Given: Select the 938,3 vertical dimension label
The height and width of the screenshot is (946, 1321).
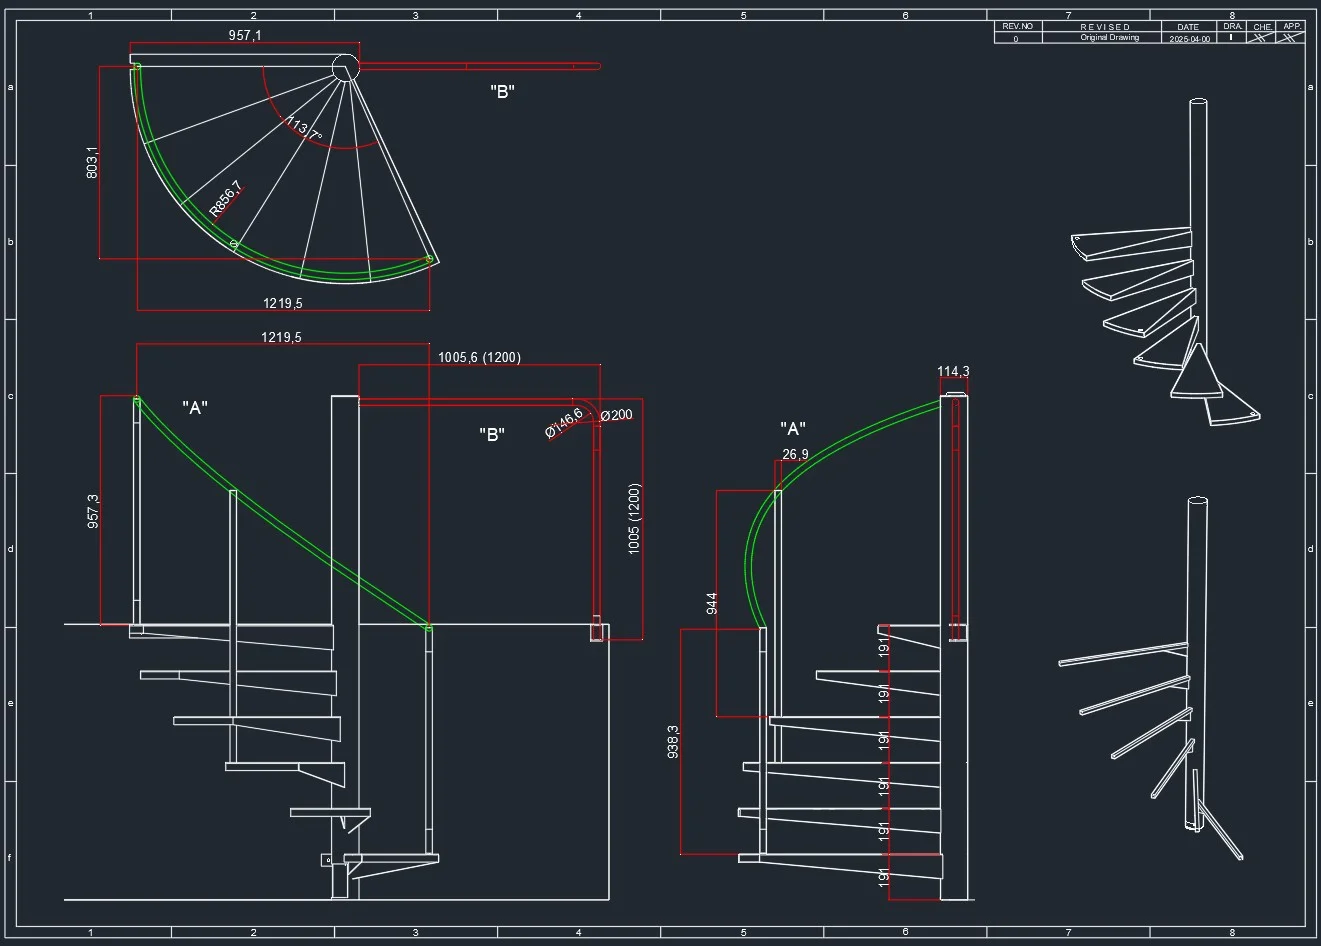Looking at the screenshot, I should (673, 742).
